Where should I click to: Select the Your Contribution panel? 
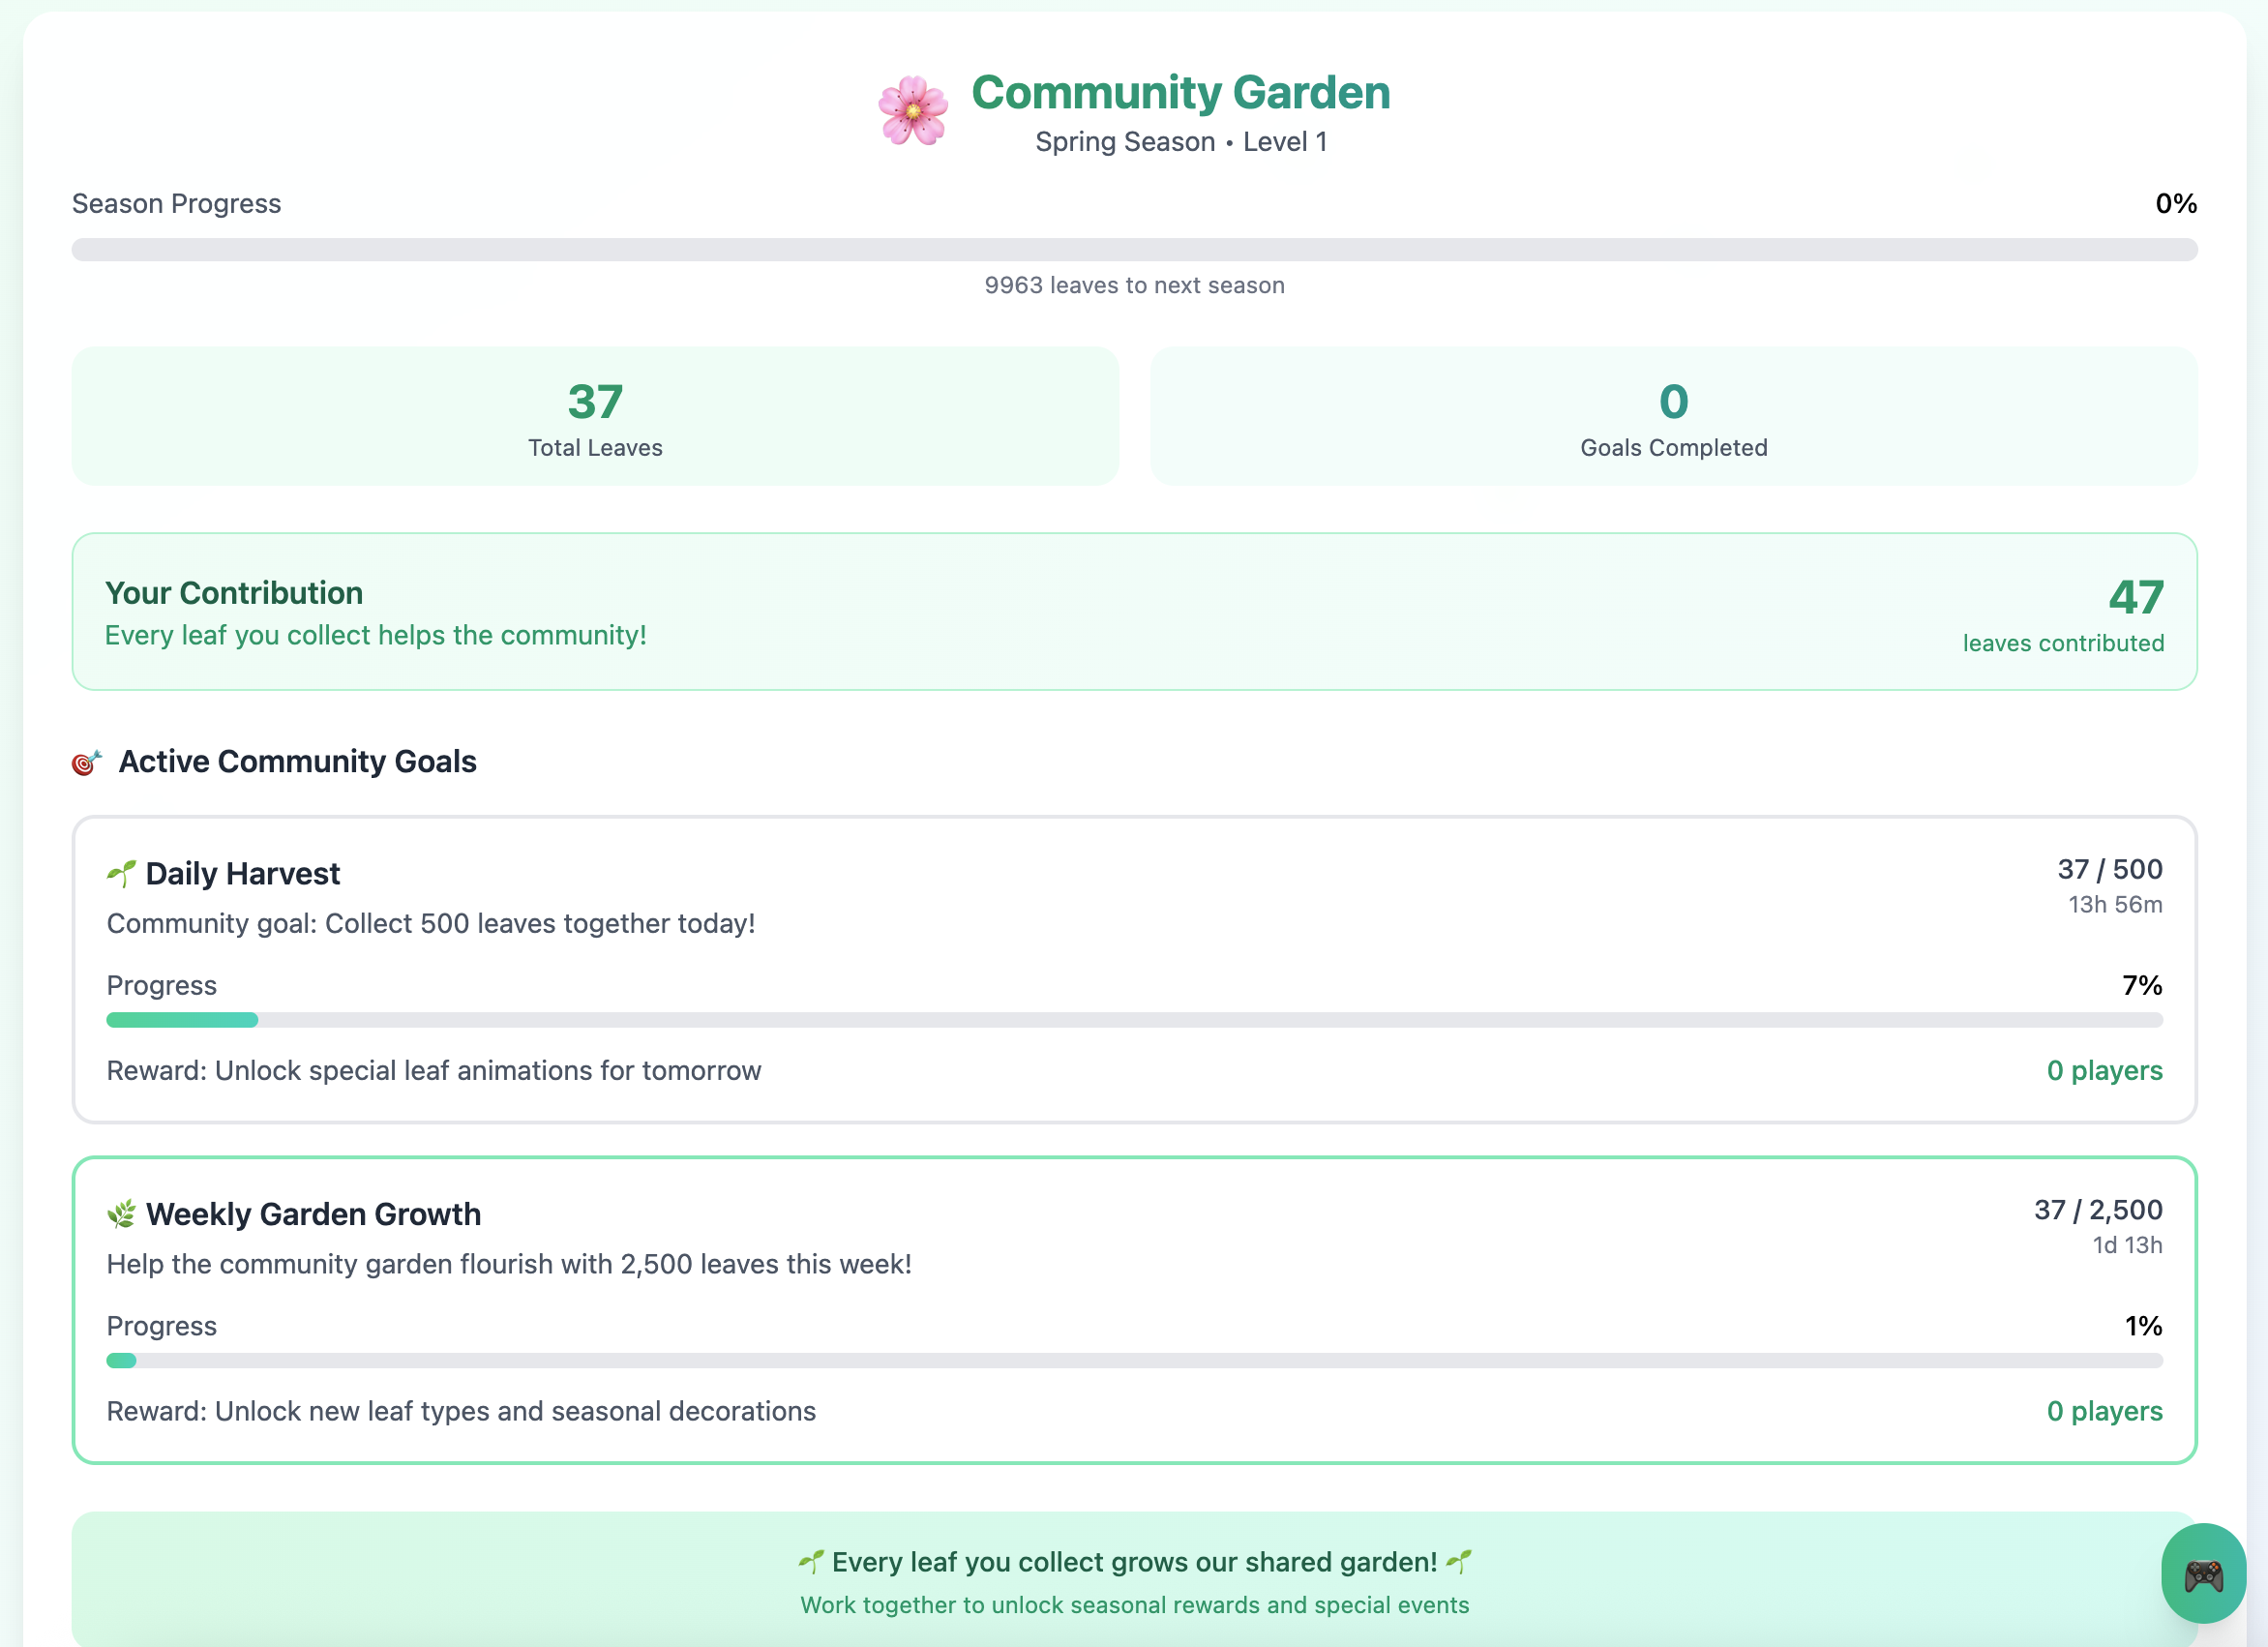1134,611
